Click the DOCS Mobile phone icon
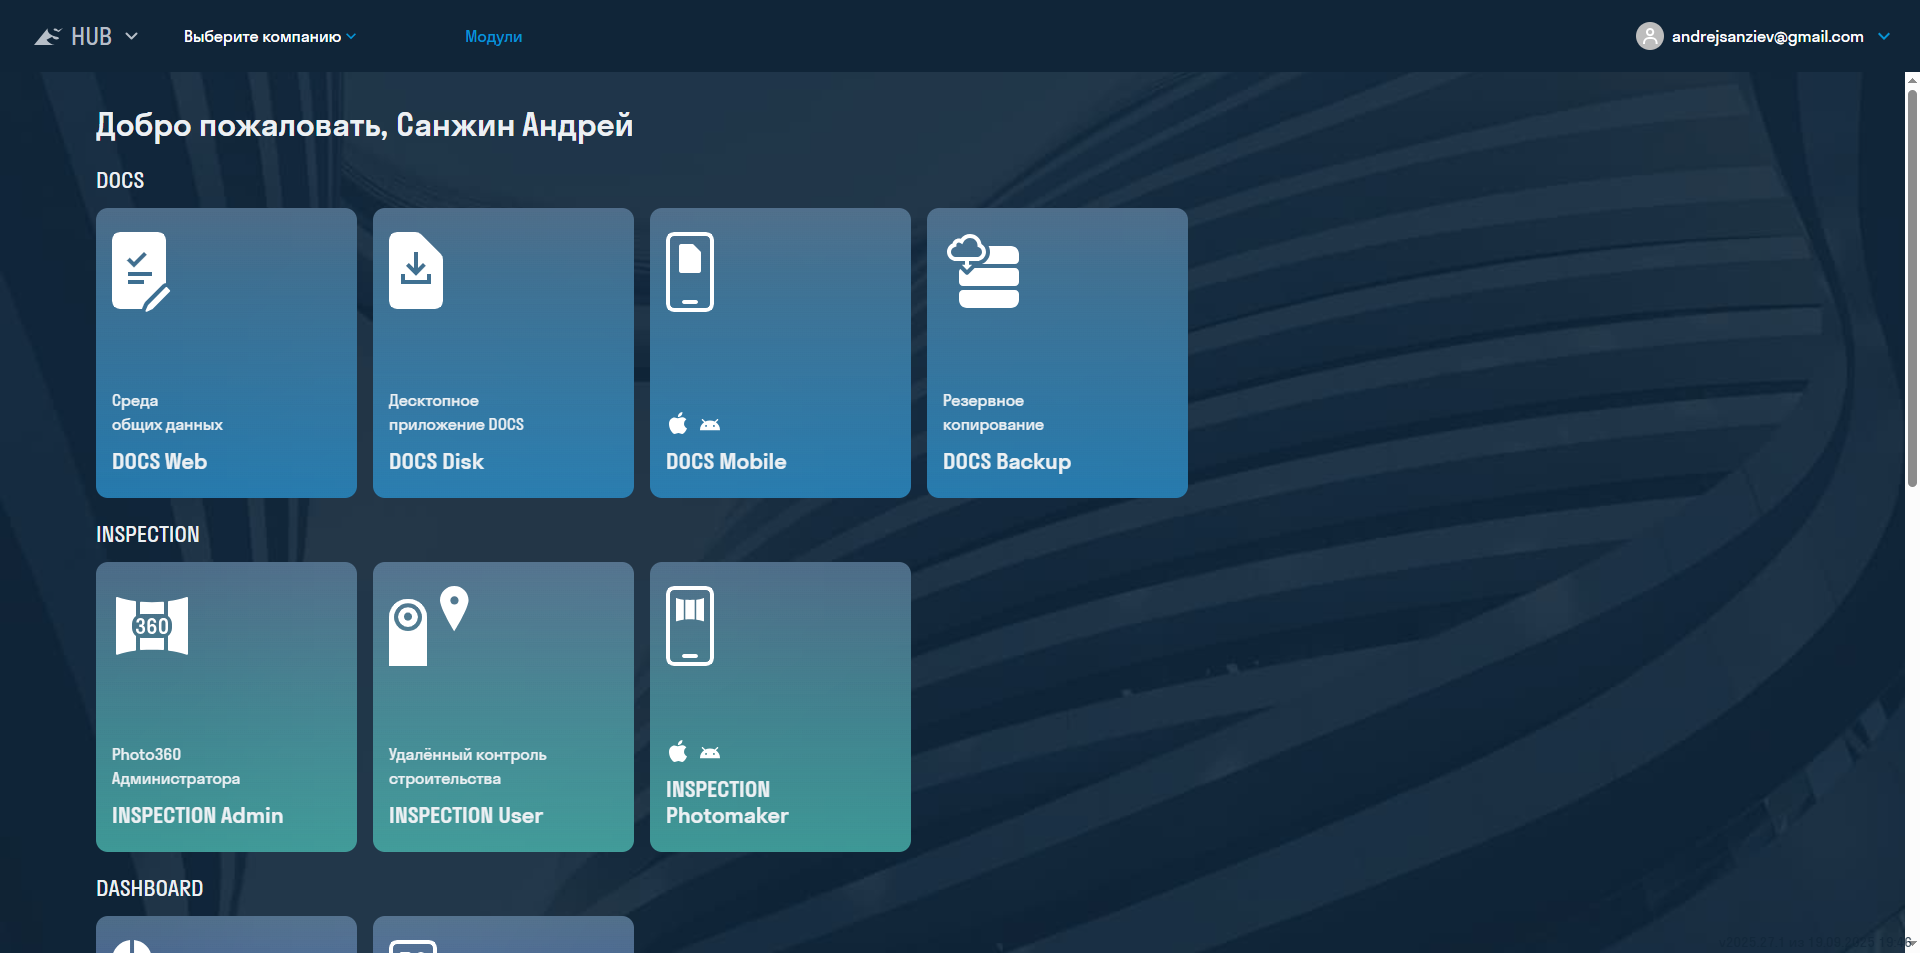The image size is (1920, 953). pos(690,272)
